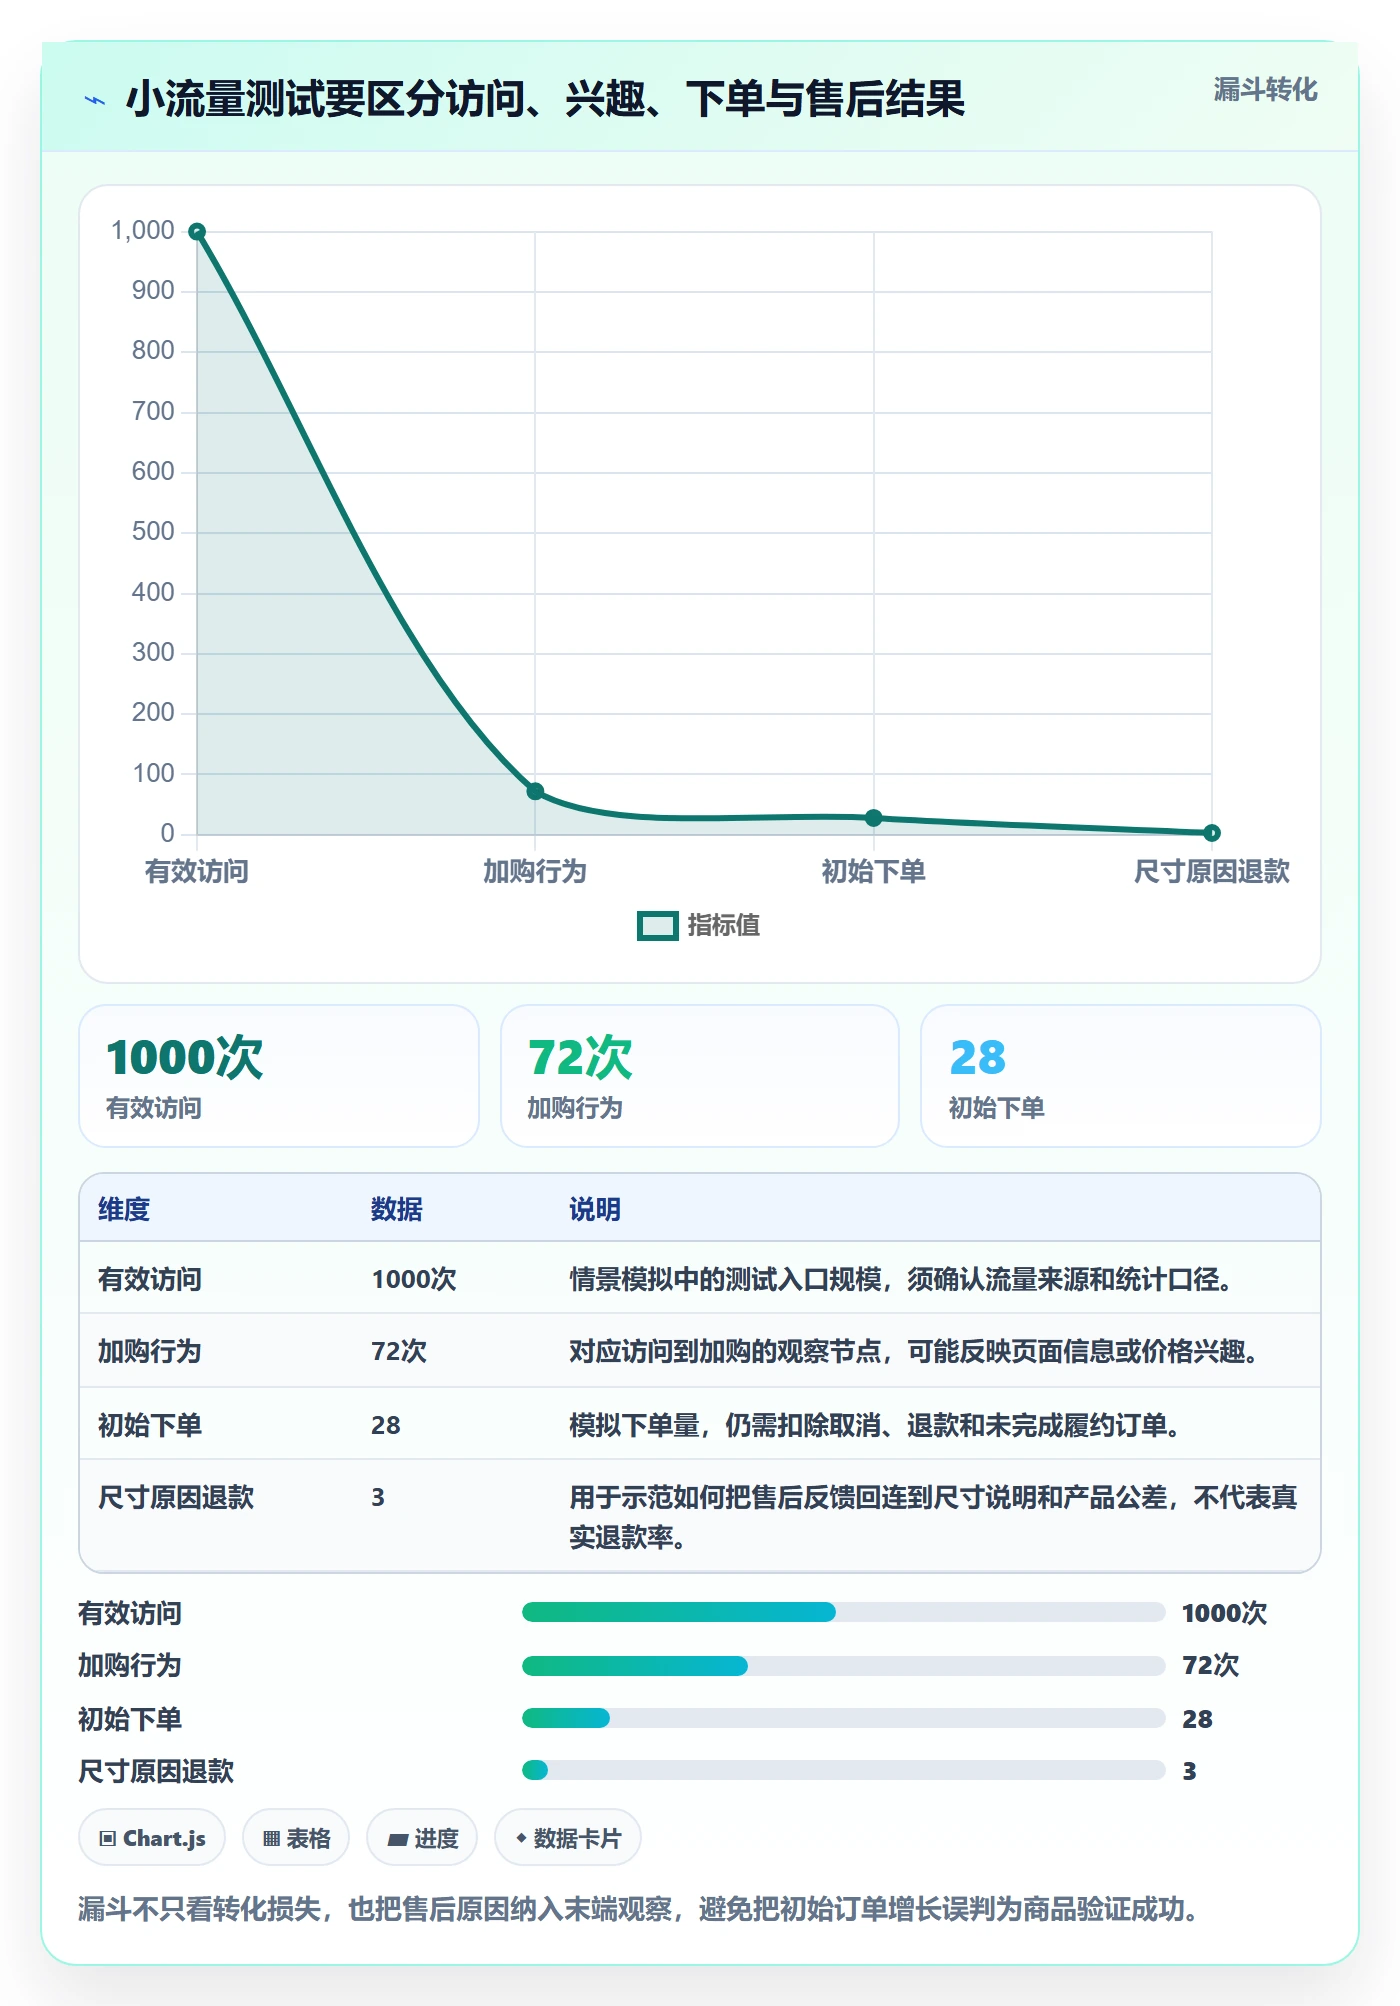Click the 加购行为 progress bar

[843, 1665]
